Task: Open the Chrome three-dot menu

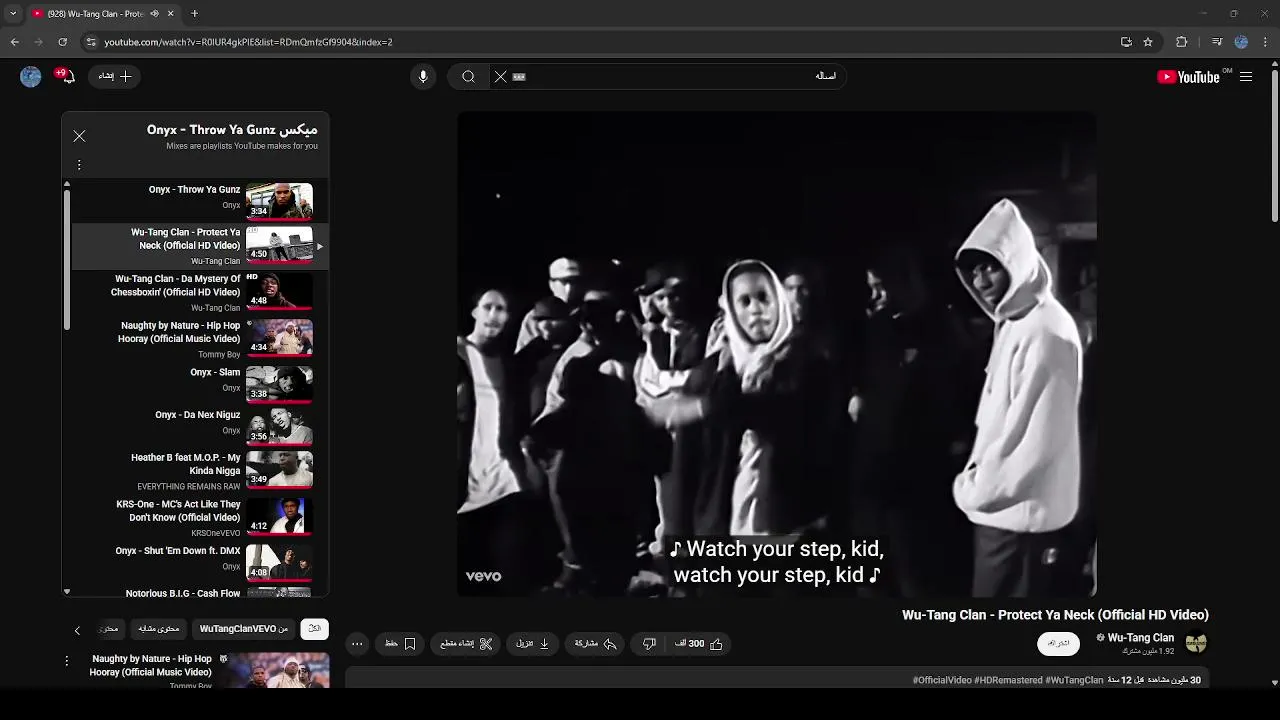Action: (x=1266, y=42)
